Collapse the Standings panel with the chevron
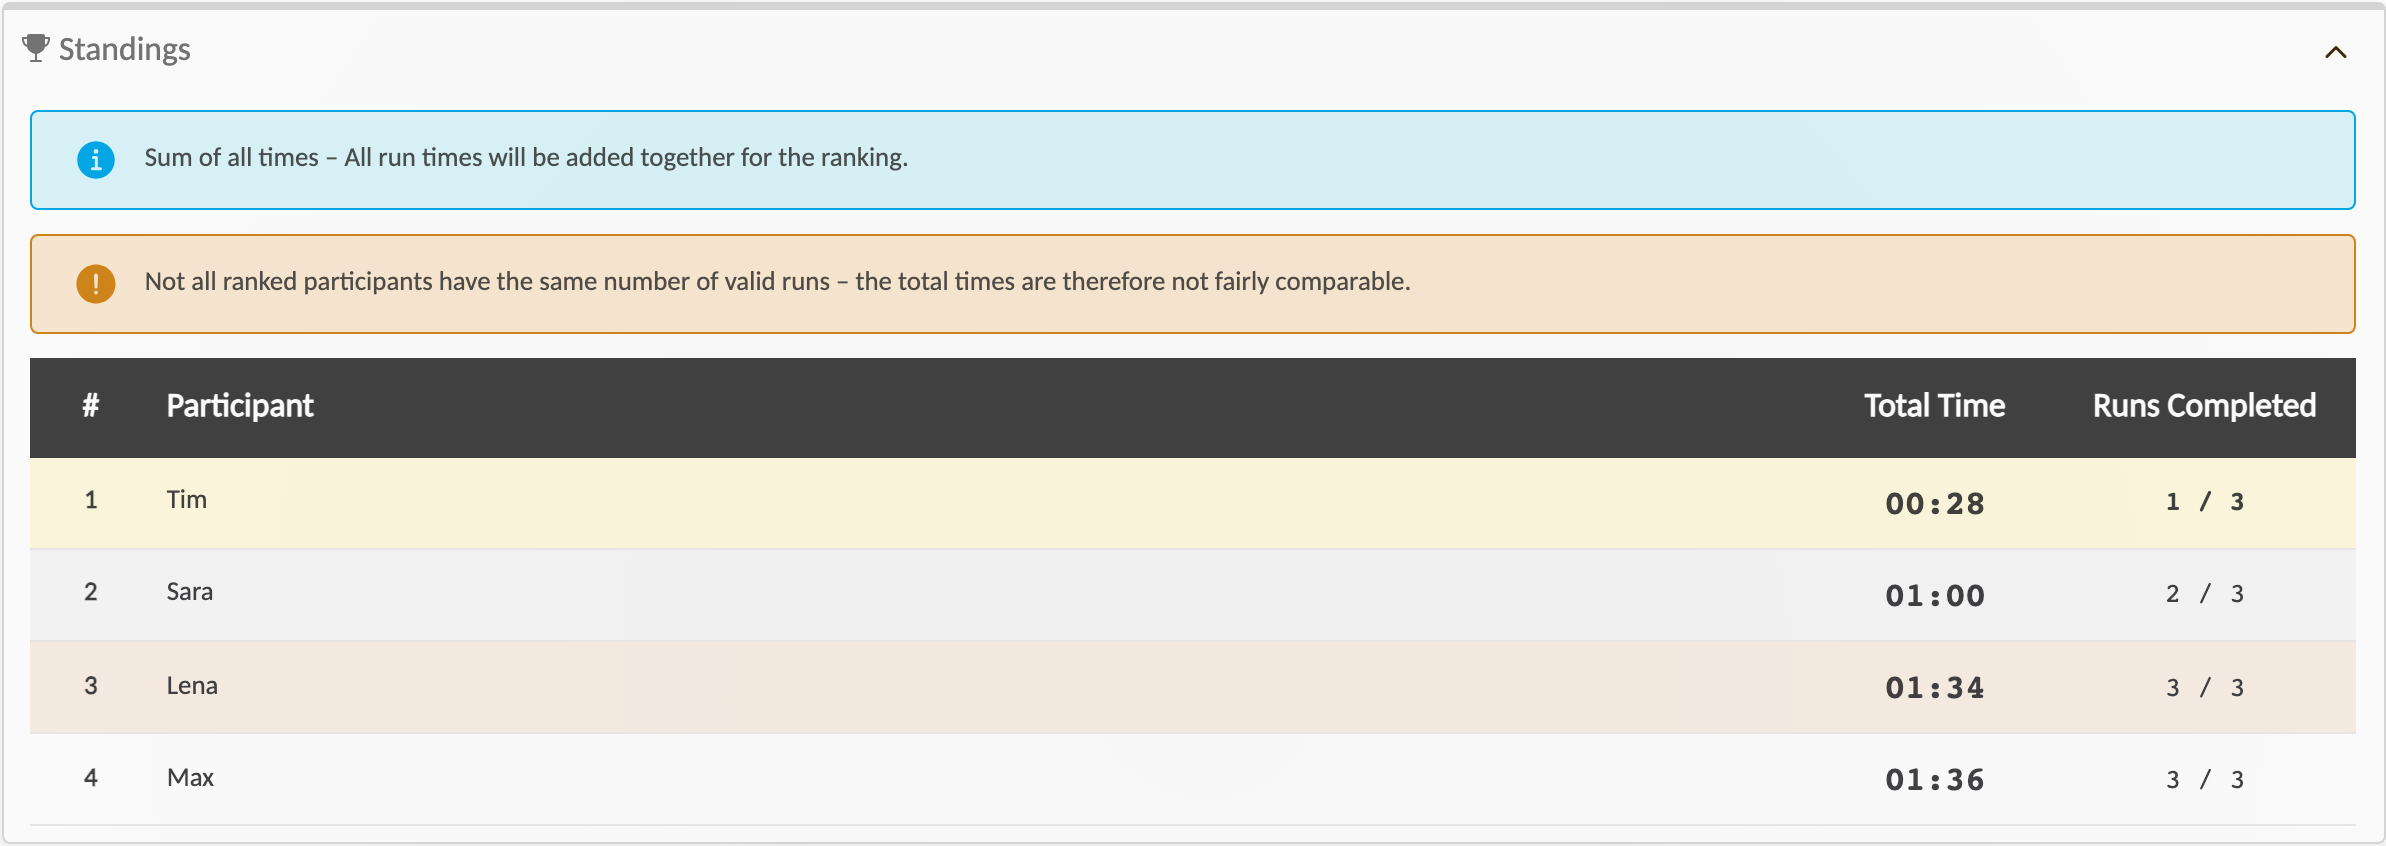This screenshot has width=2386, height=846. 2335,52
